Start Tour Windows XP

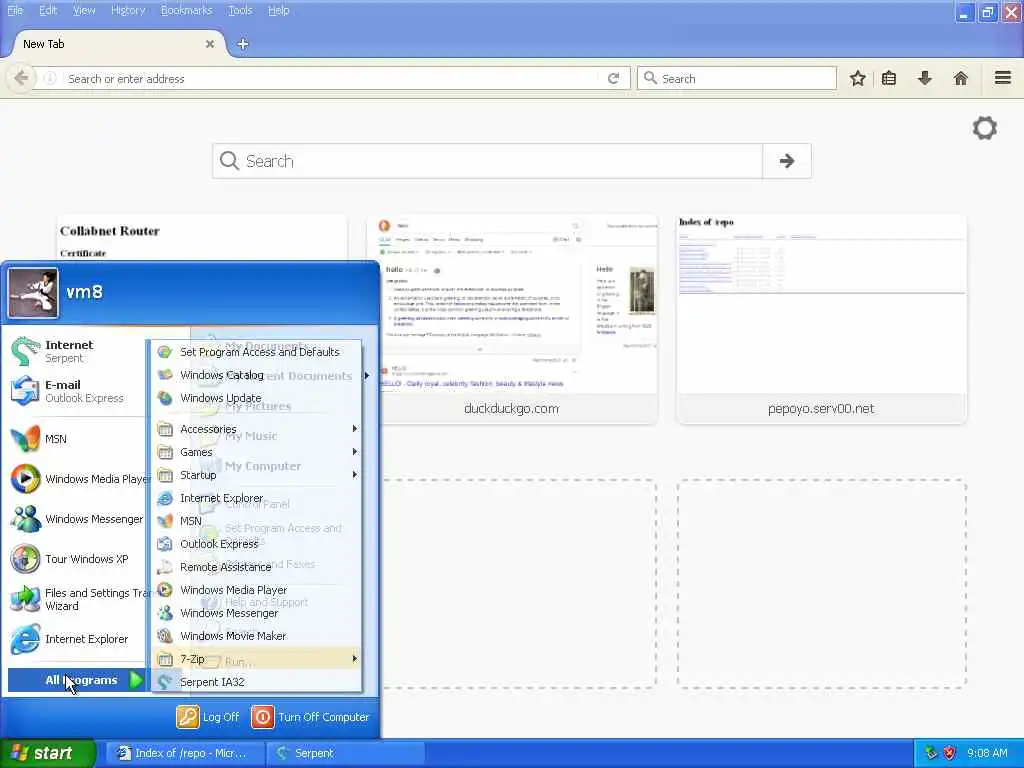click(x=73, y=559)
